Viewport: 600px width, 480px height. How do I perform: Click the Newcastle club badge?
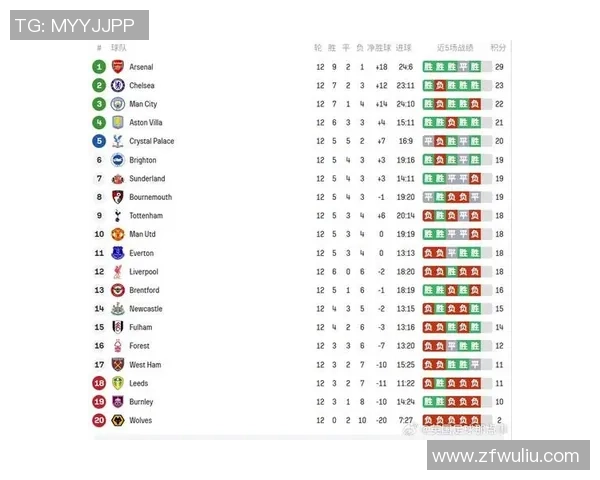tap(117, 309)
